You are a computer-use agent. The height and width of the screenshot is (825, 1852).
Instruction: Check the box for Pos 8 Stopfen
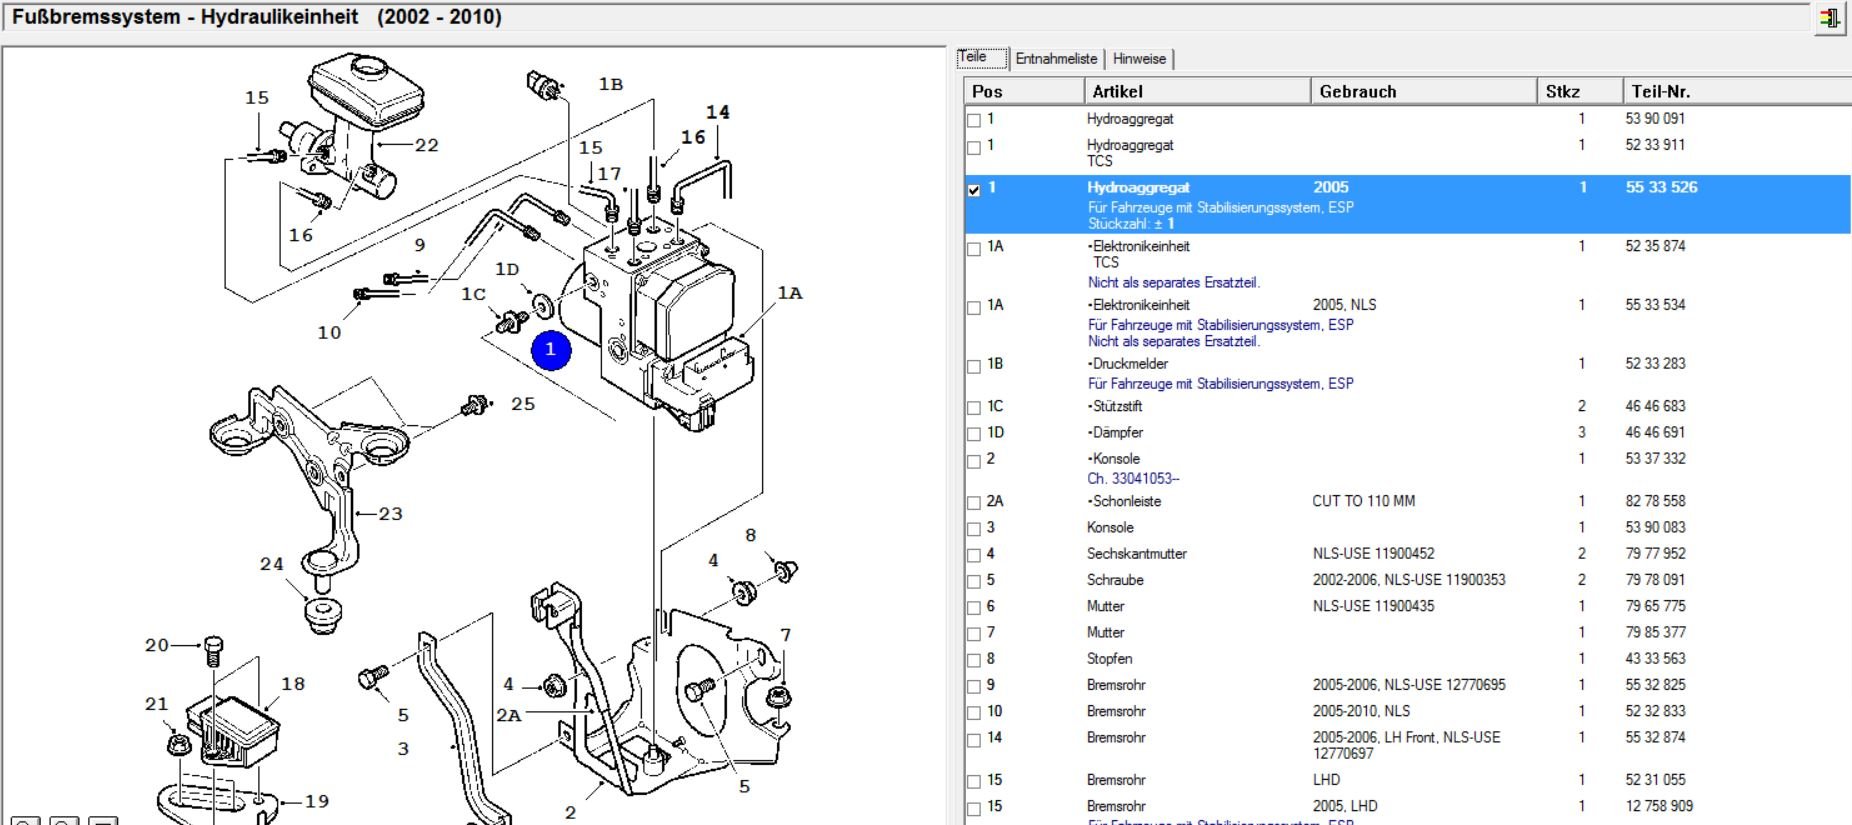[x=974, y=661]
